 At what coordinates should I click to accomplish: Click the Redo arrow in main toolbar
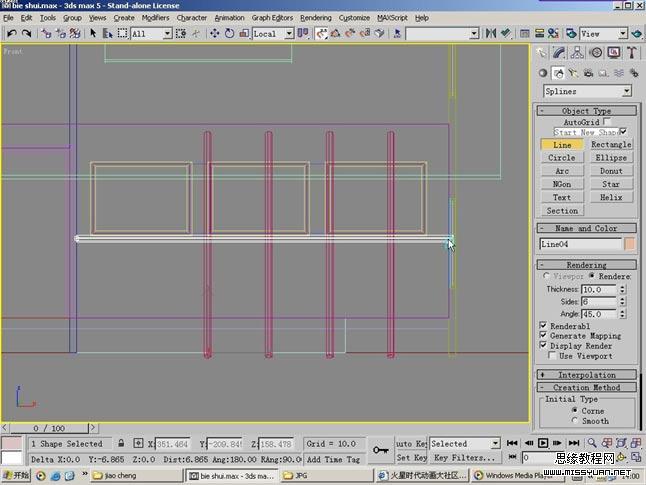coord(26,33)
